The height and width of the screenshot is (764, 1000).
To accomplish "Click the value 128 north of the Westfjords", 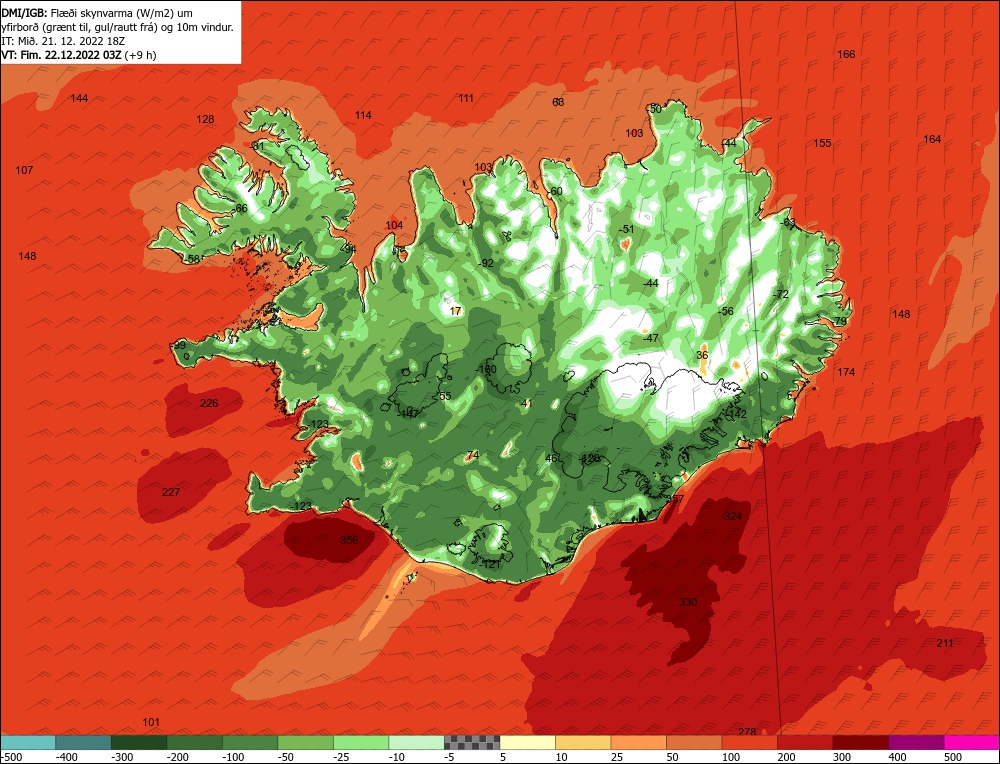I will coord(205,119).
